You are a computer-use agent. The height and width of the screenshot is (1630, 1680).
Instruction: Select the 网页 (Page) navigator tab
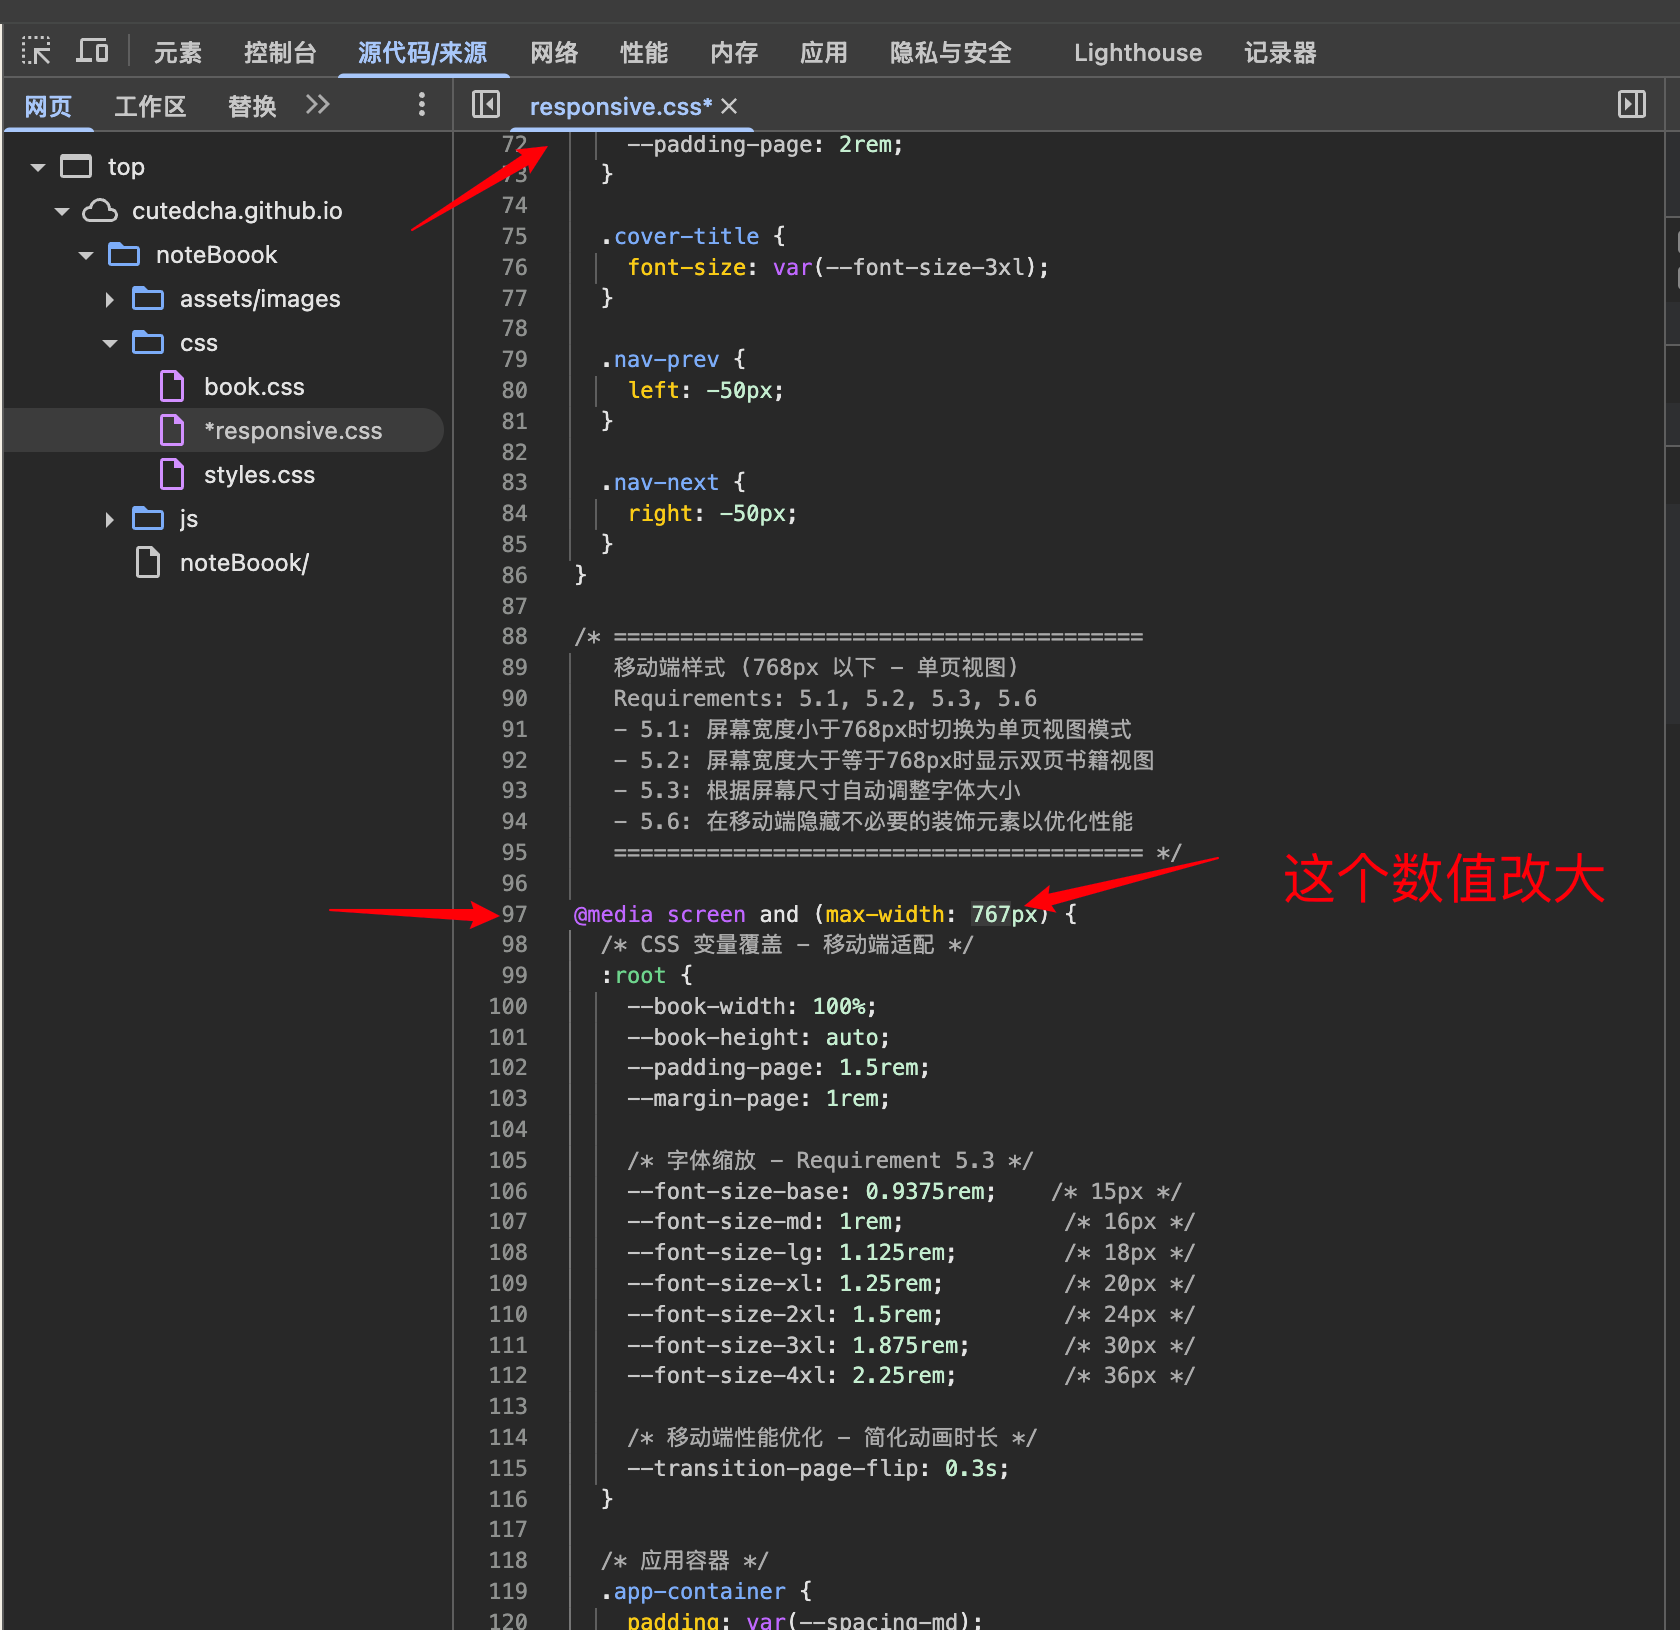(48, 106)
